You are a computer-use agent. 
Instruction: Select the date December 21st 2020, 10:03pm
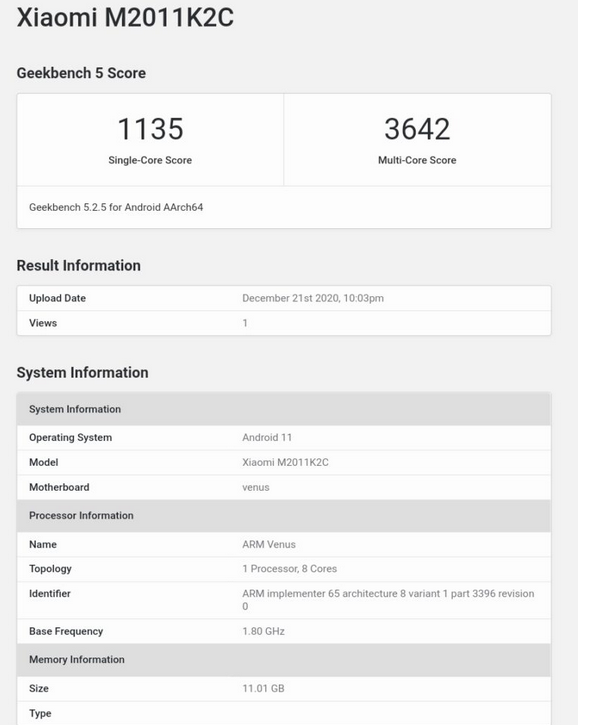click(x=313, y=298)
